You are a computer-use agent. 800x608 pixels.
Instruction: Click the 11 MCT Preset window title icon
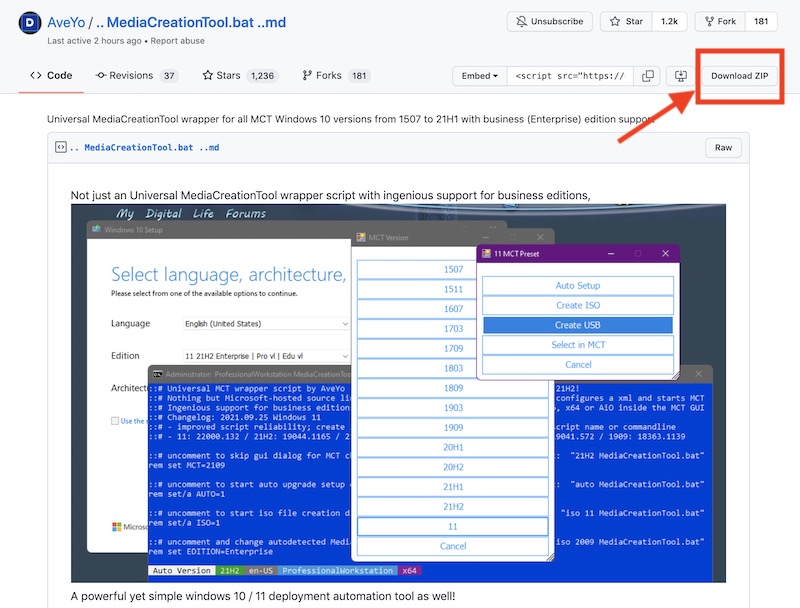486,254
